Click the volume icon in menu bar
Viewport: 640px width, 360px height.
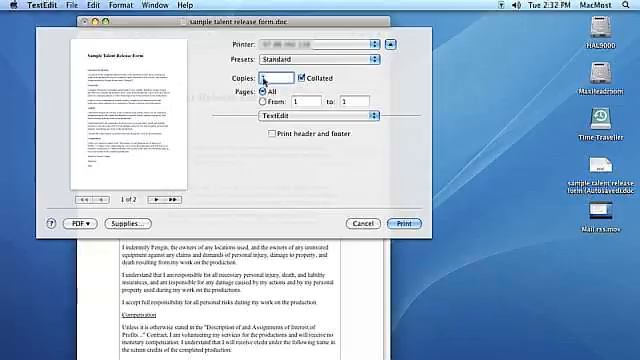516,5
